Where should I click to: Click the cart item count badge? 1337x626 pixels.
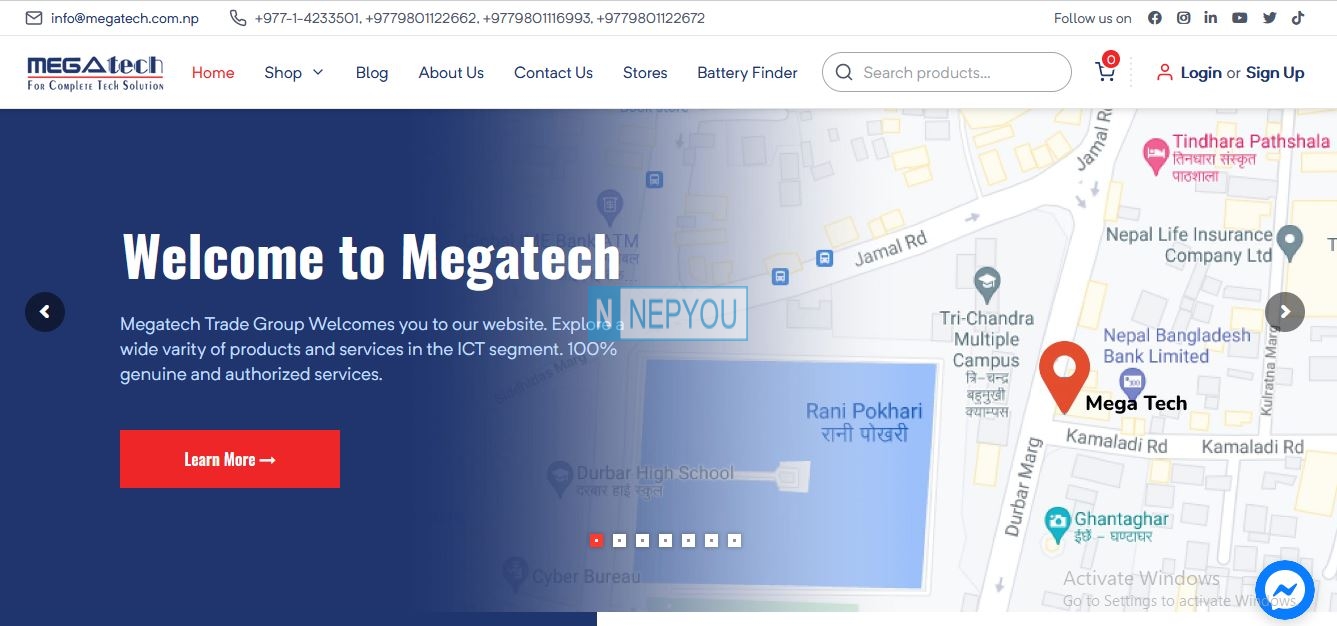(x=1110, y=59)
